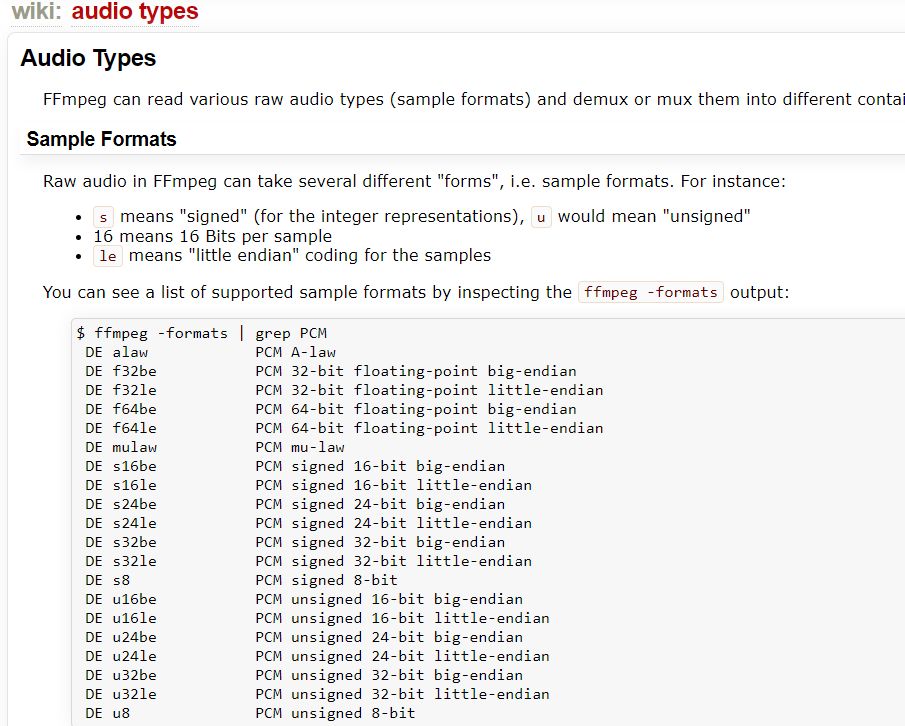Screen dimensions: 905x726
Task: Click the 'f64be' format name
Action: pyautogui.click(x=134, y=409)
